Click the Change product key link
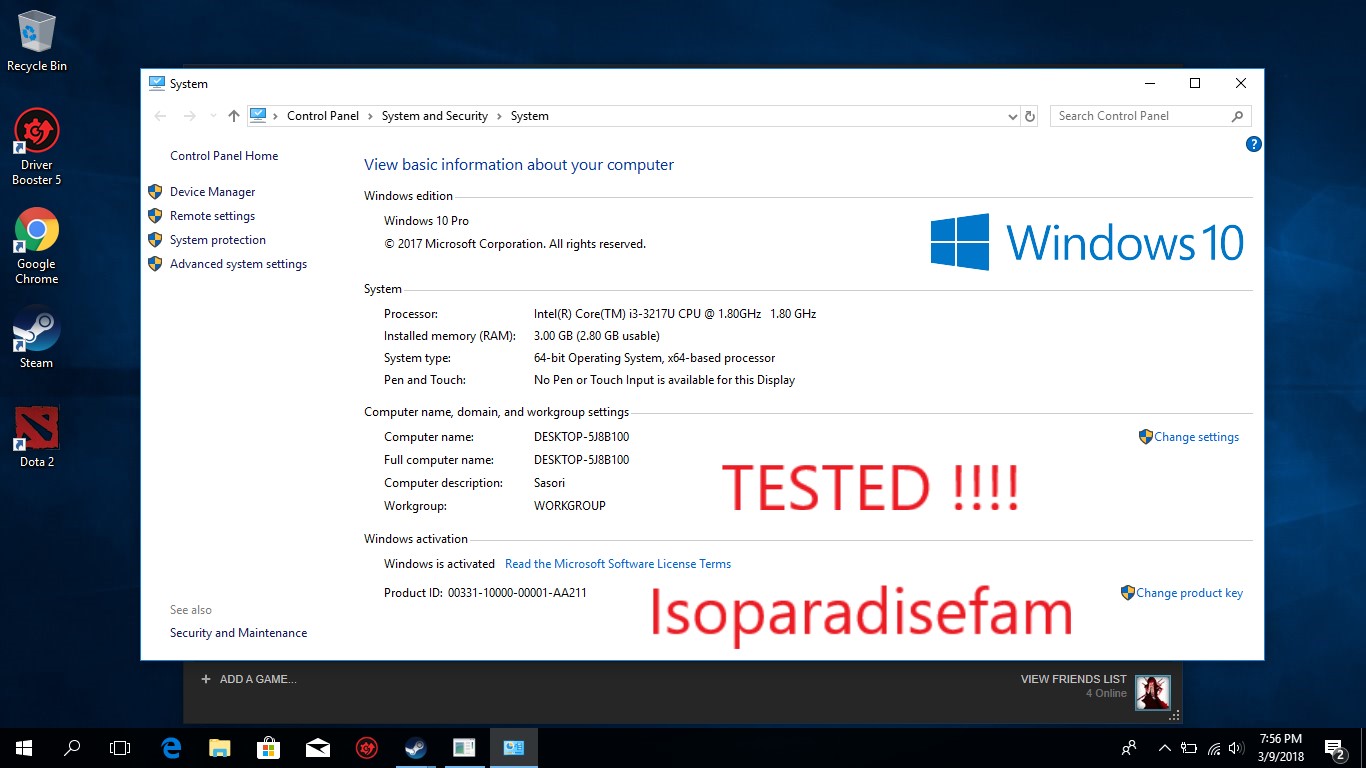The image size is (1366, 768). tap(1190, 592)
